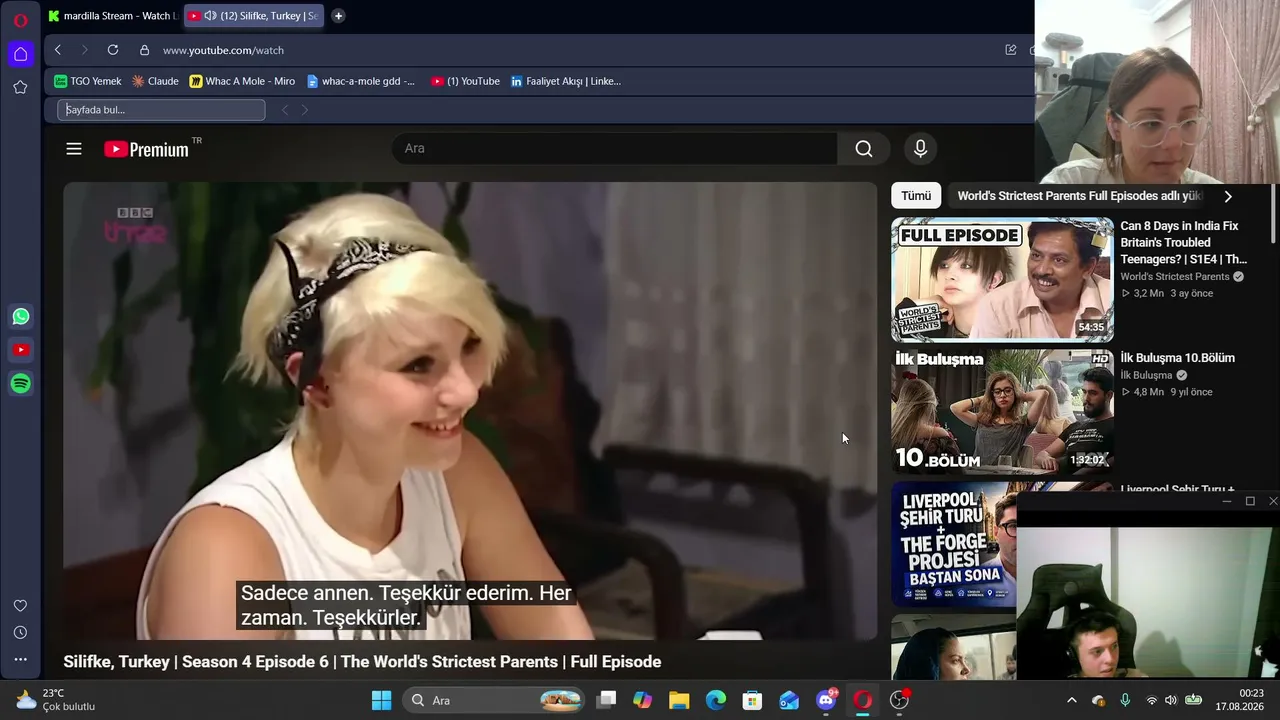Go back to the previous page

(x=58, y=50)
